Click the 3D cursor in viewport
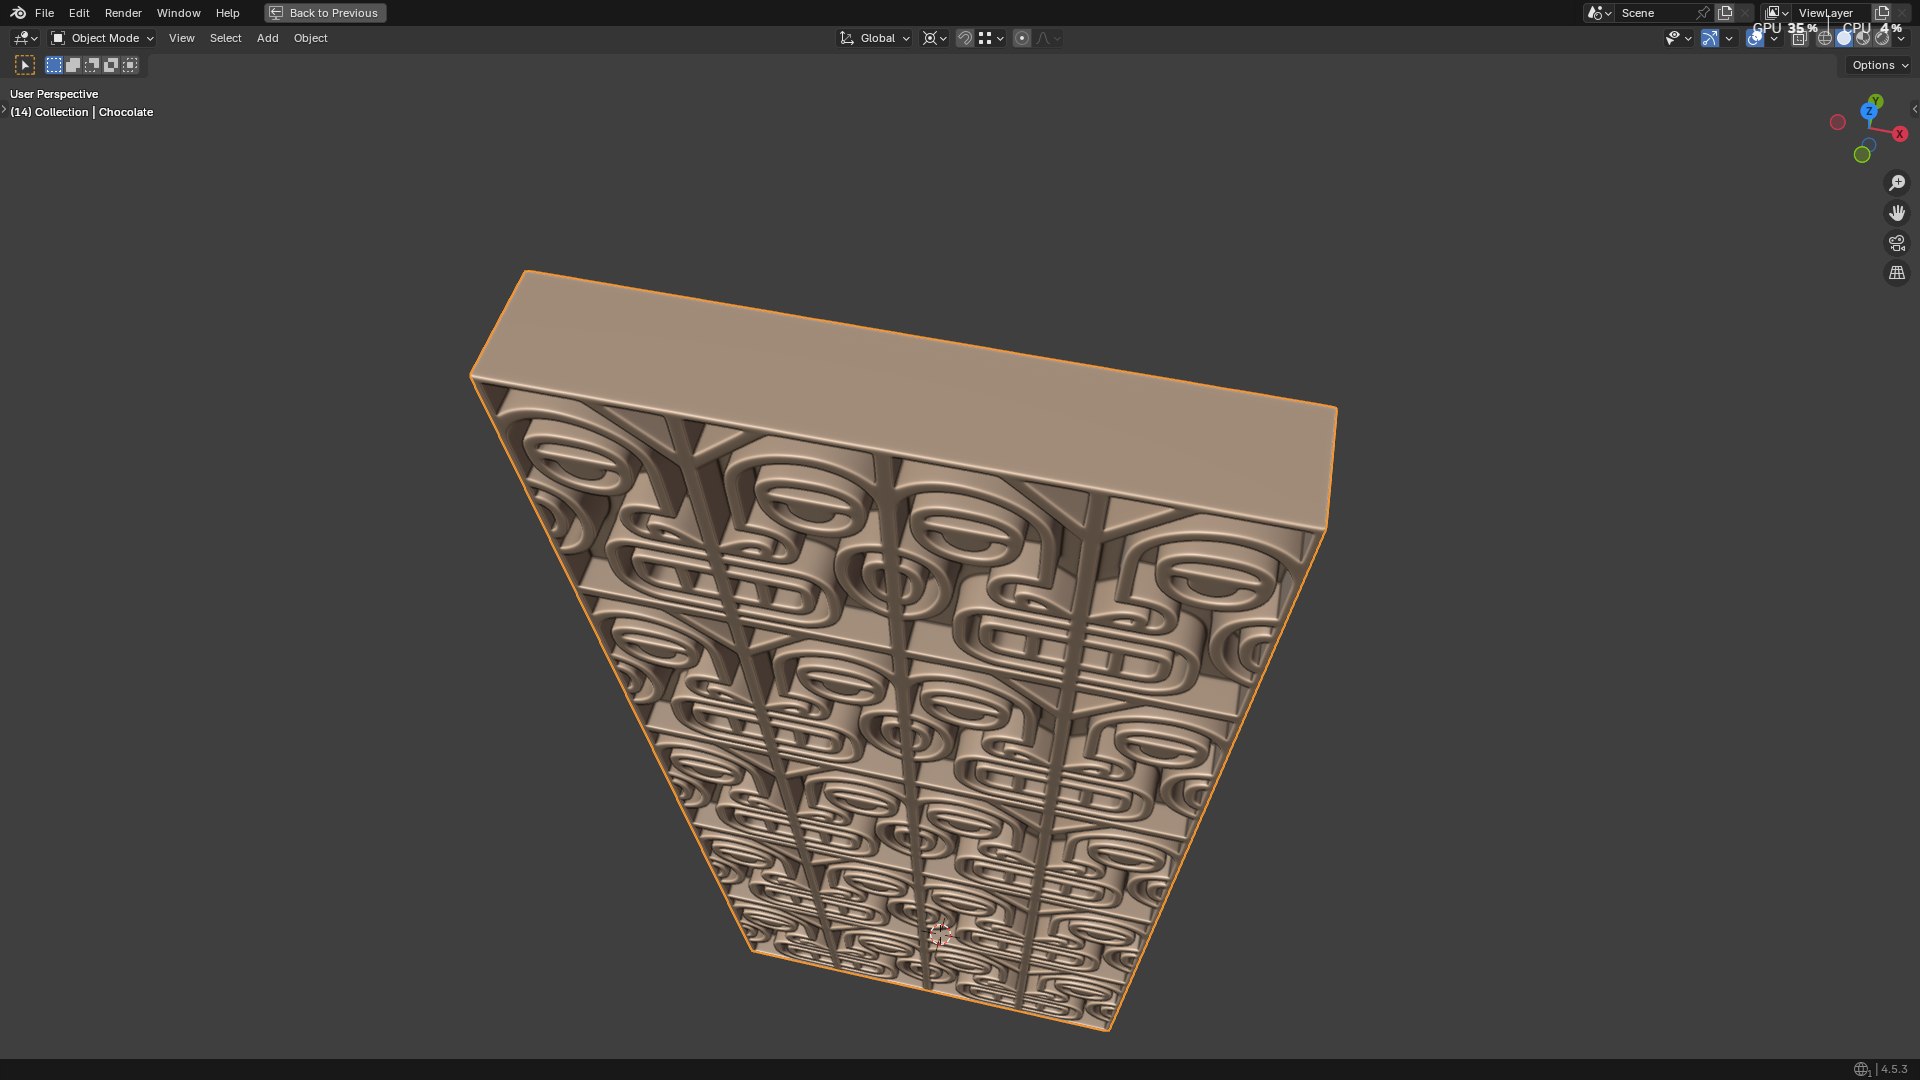Image resolution: width=1920 pixels, height=1080 pixels. [940, 934]
